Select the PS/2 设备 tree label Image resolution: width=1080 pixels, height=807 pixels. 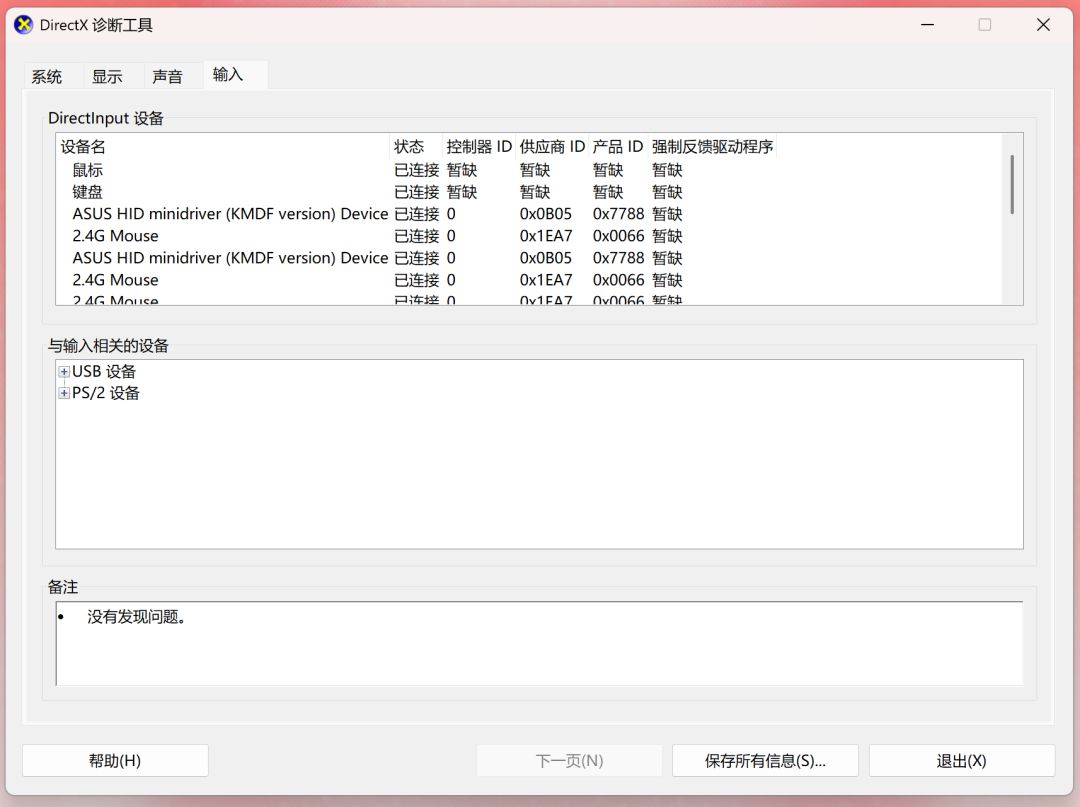[106, 393]
